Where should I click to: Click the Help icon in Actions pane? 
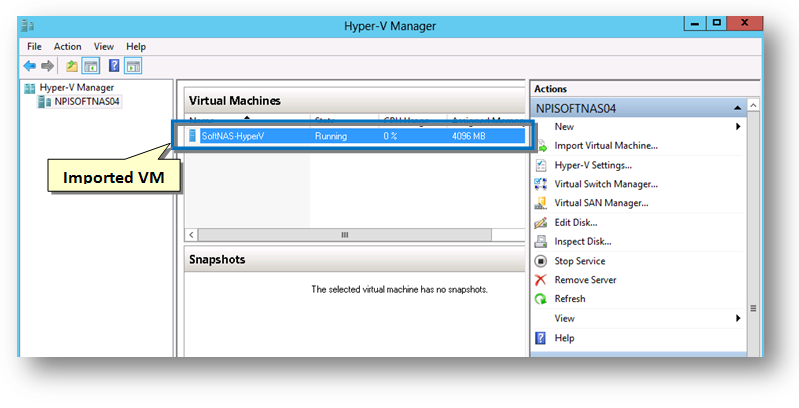point(541,338)
